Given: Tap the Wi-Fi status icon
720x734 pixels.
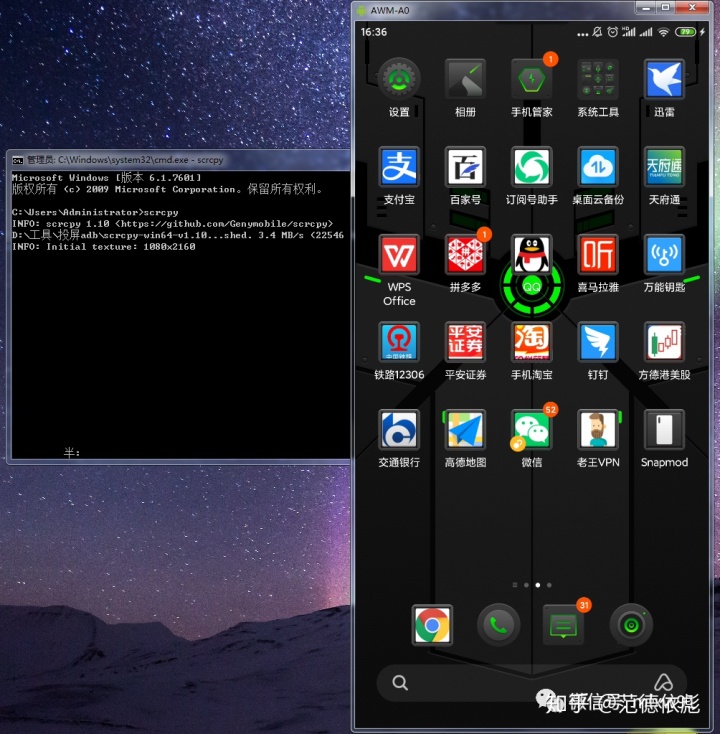Looking at the screenshot, I should coord(663,32).
